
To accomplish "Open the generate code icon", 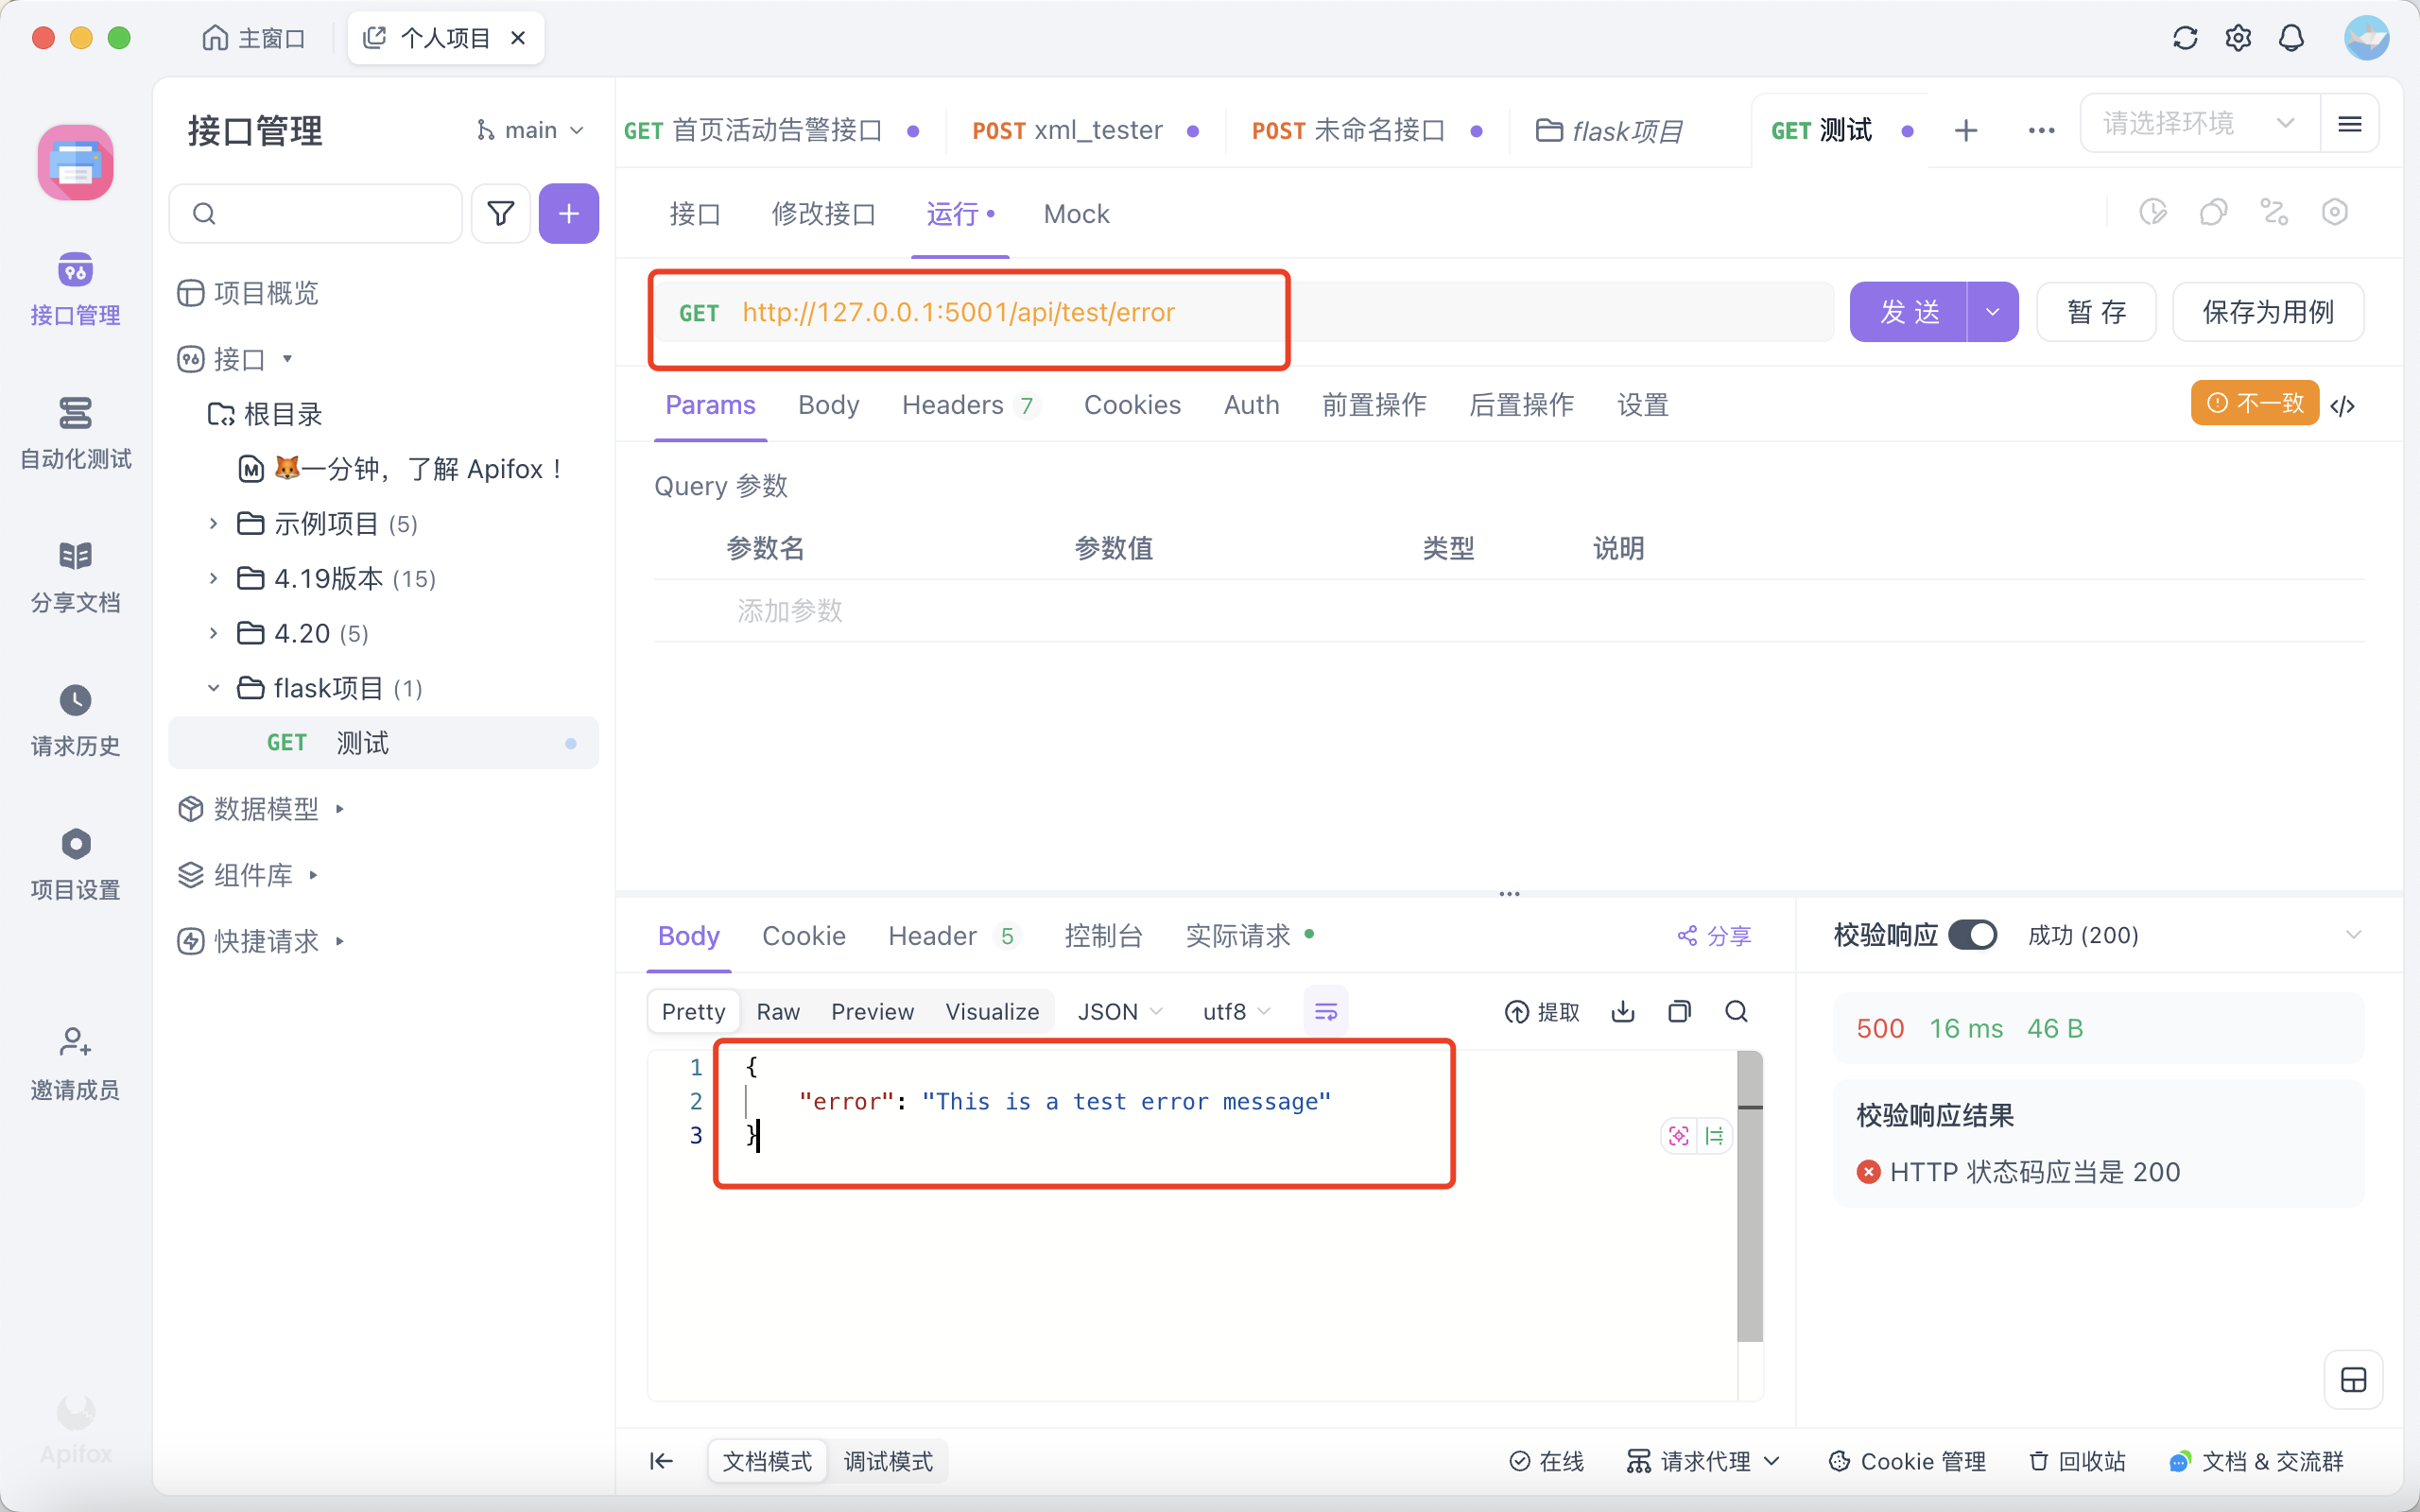I will (x=2343, y=405).
